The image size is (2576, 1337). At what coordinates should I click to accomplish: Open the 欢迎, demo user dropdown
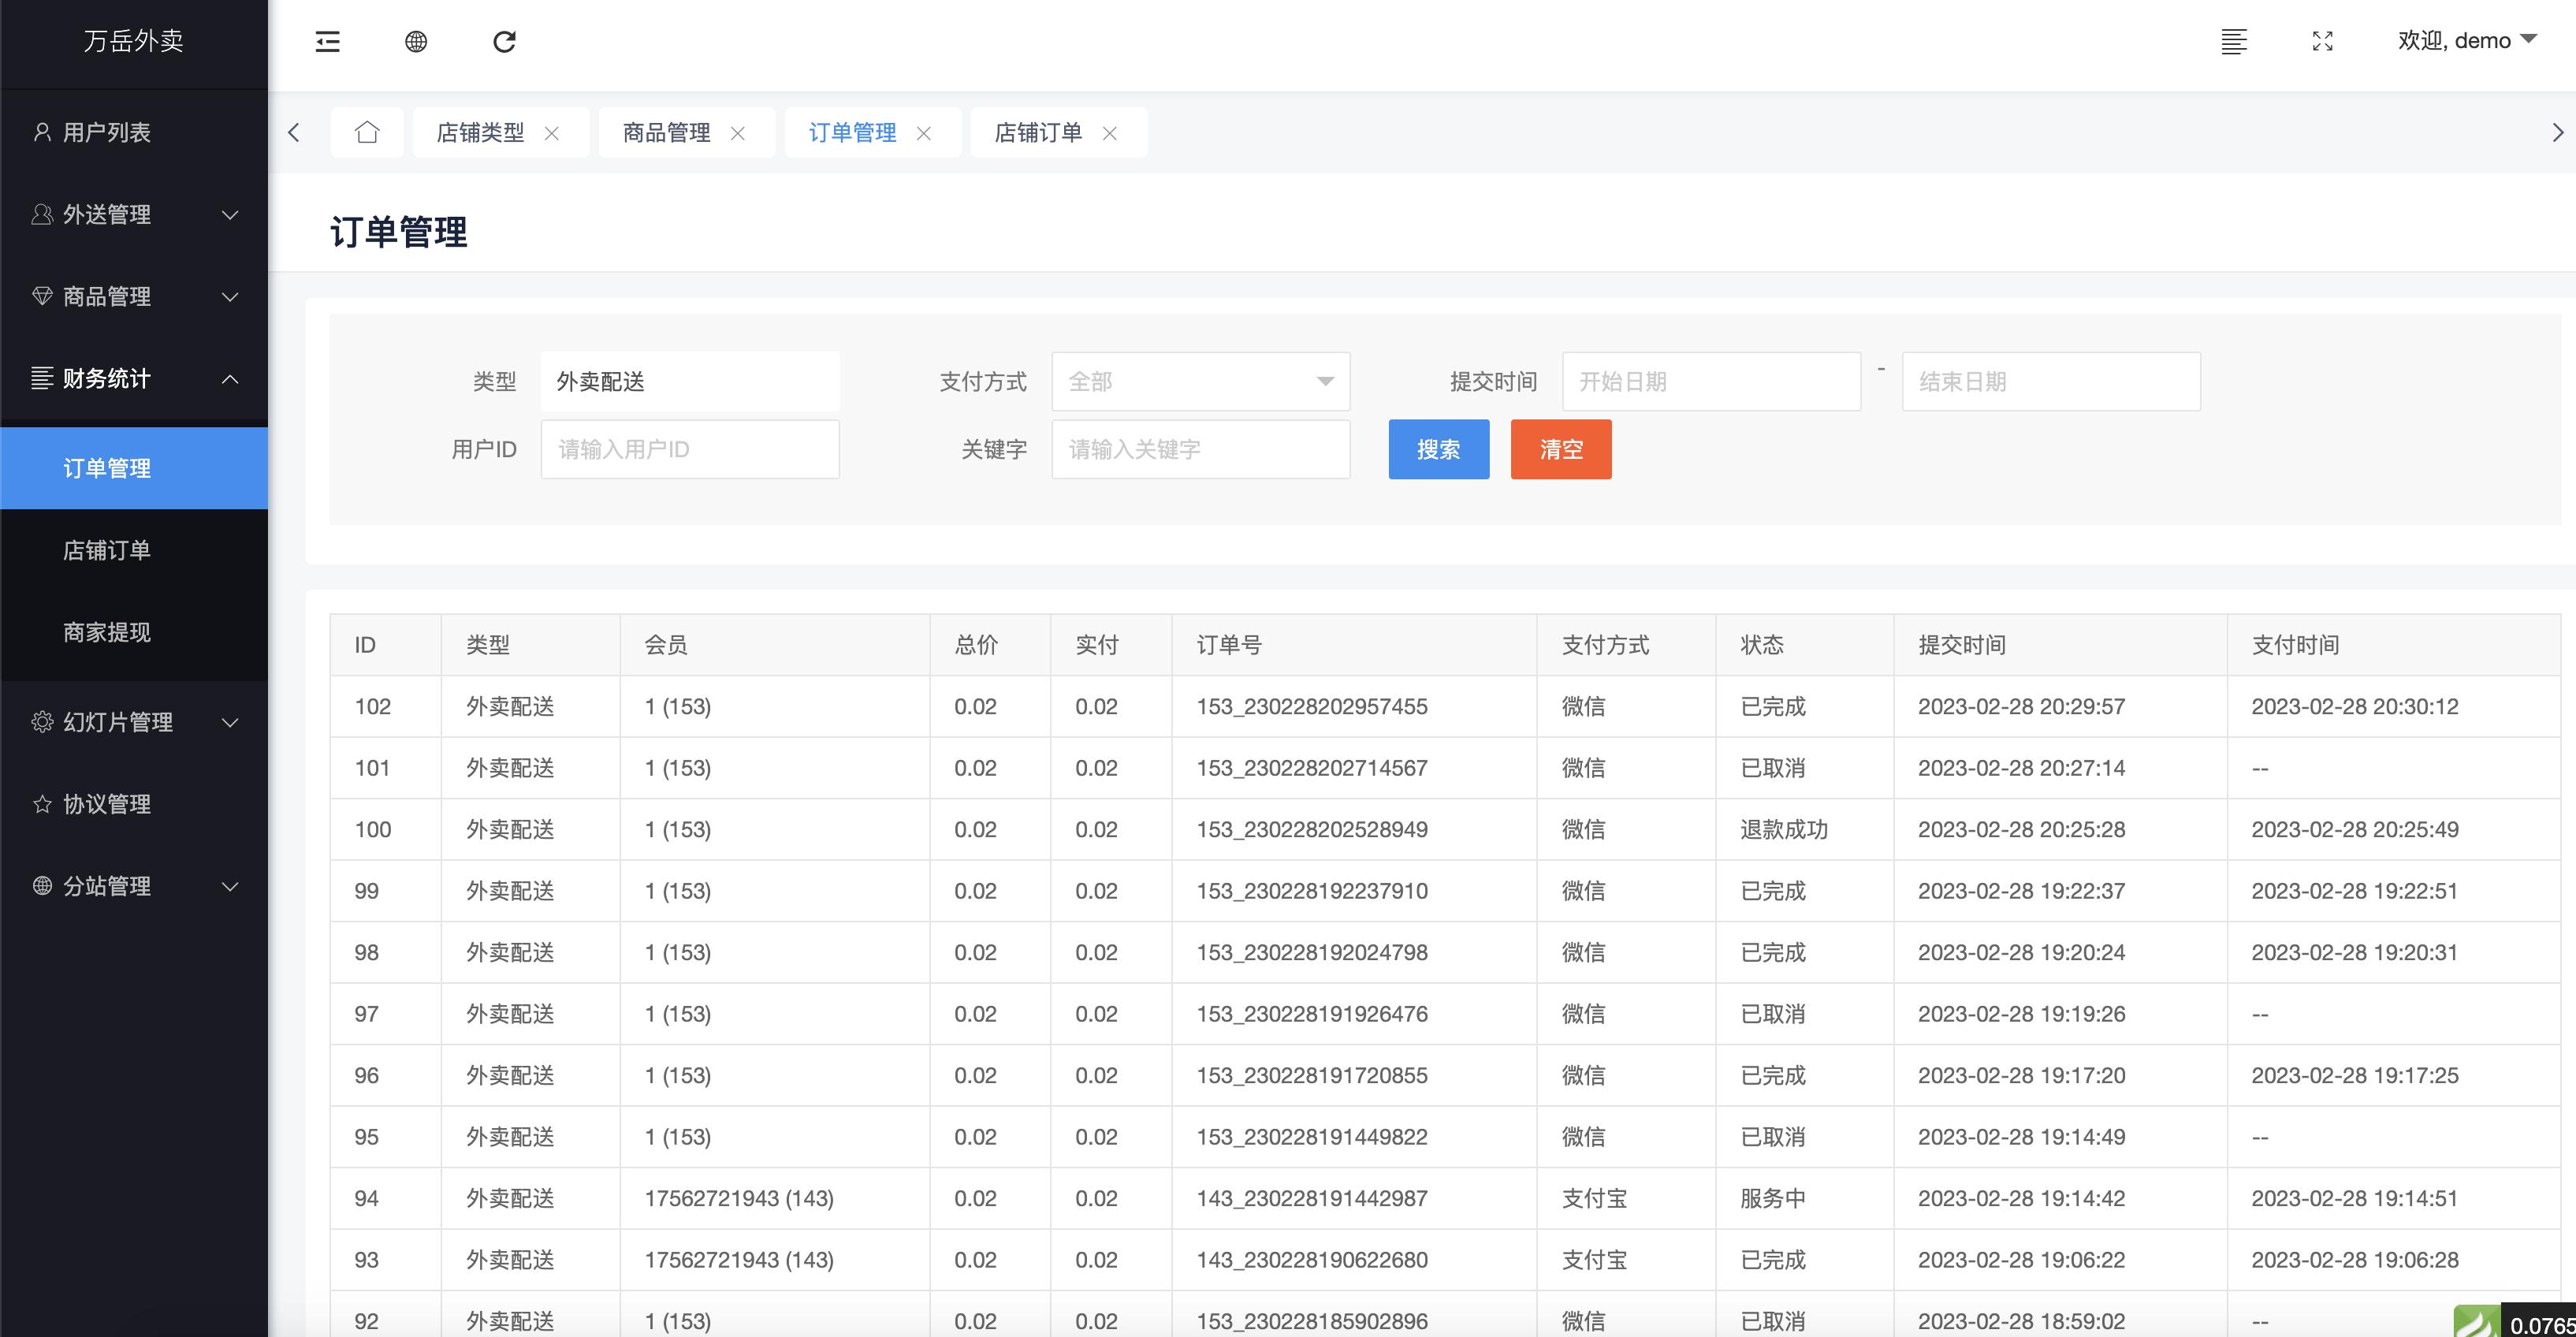(x=2467, y=41)
